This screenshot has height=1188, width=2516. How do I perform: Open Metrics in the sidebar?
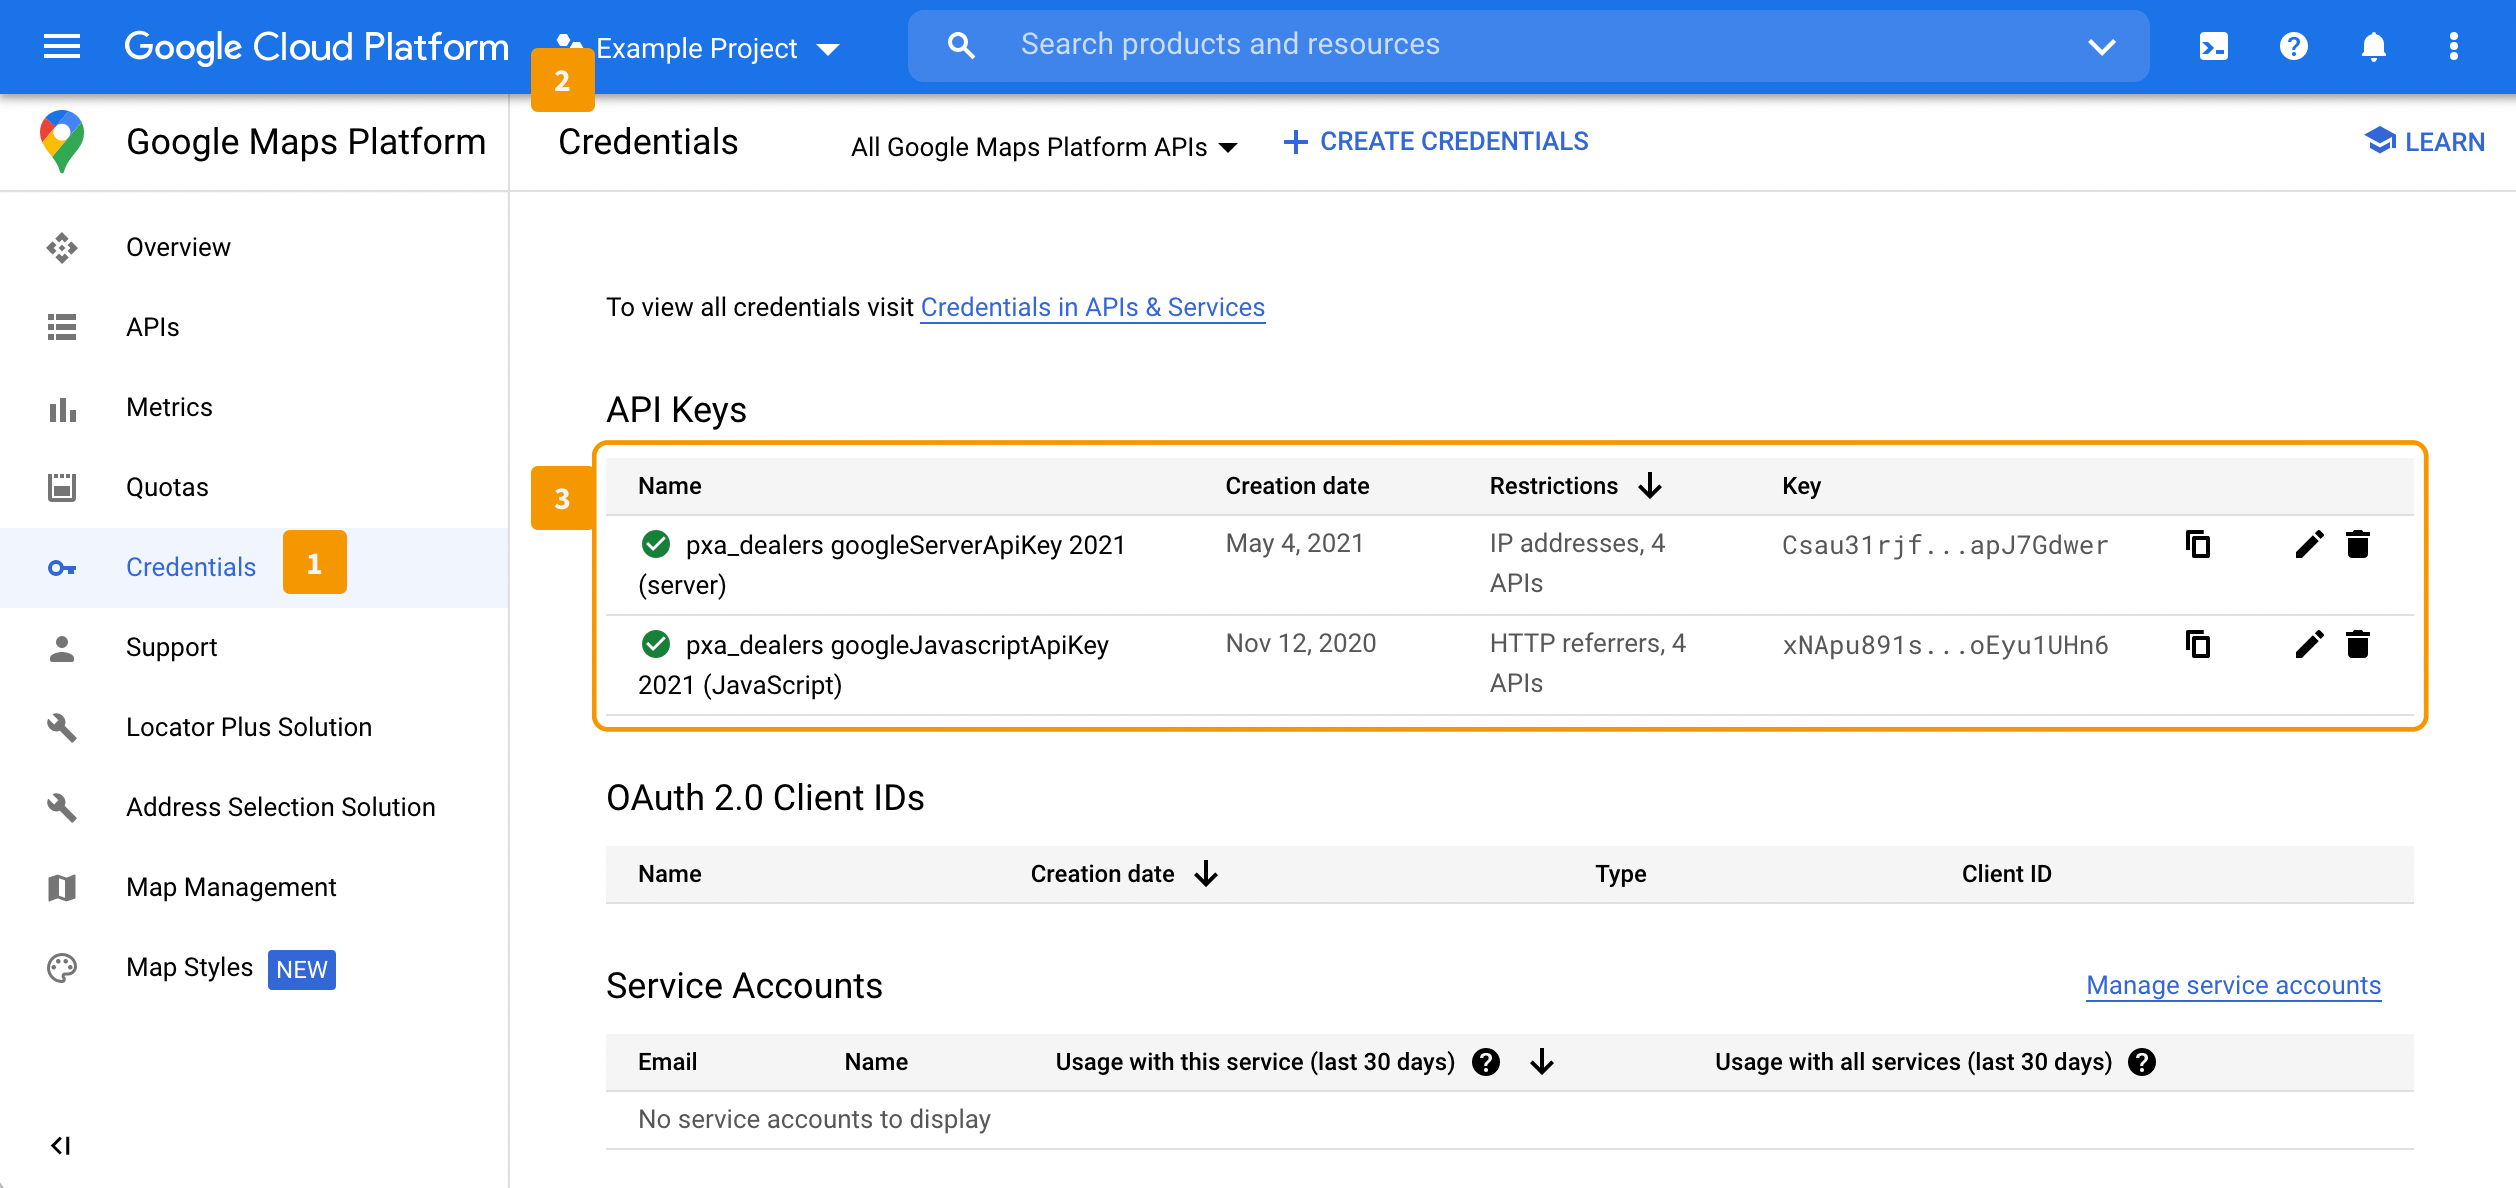(169, 407)
